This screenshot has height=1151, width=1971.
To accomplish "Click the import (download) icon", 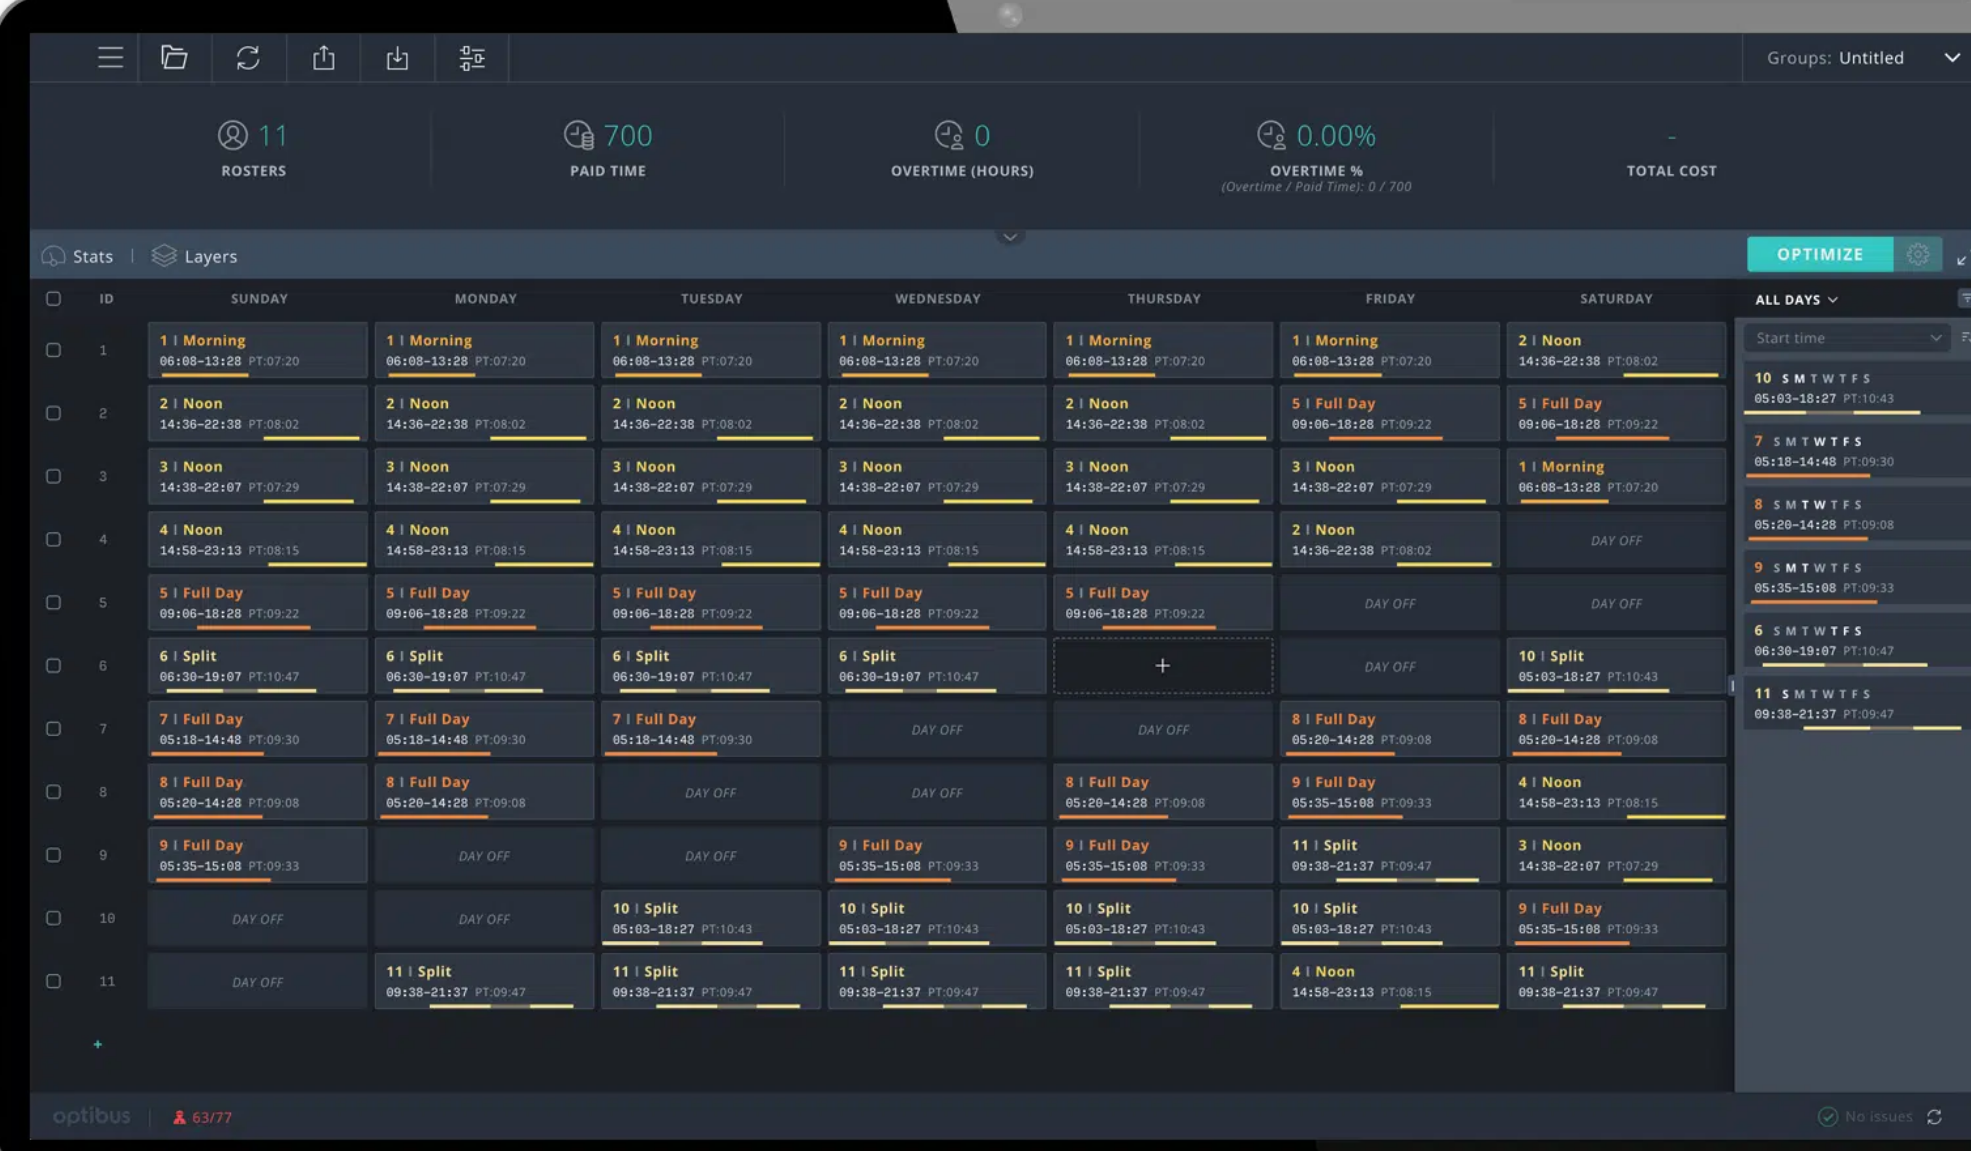I will (397, 57).
